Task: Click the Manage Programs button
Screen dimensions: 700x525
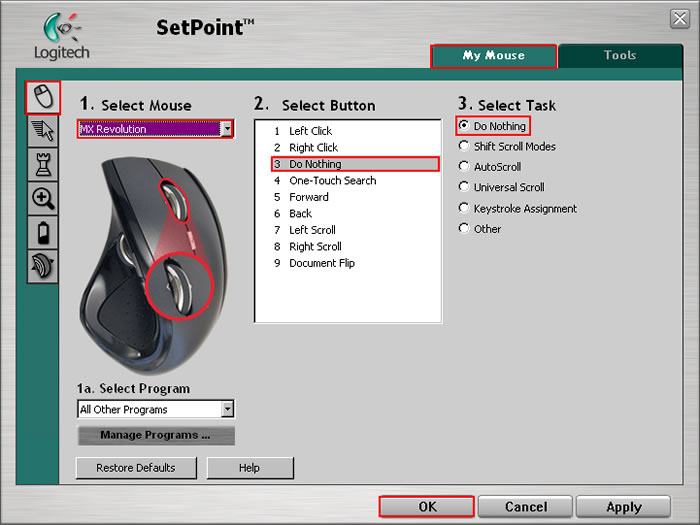Action: [155, 435]
